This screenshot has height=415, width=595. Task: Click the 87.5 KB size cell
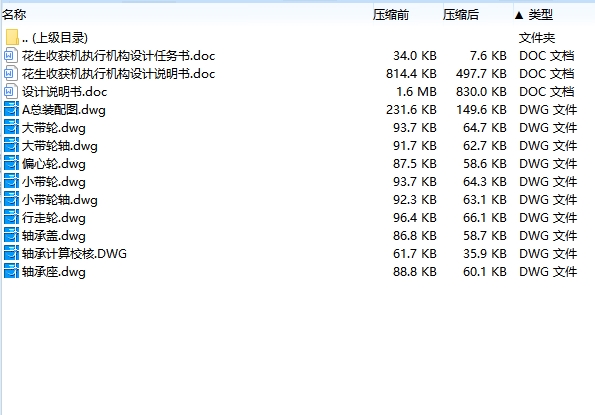pos(415,164)
